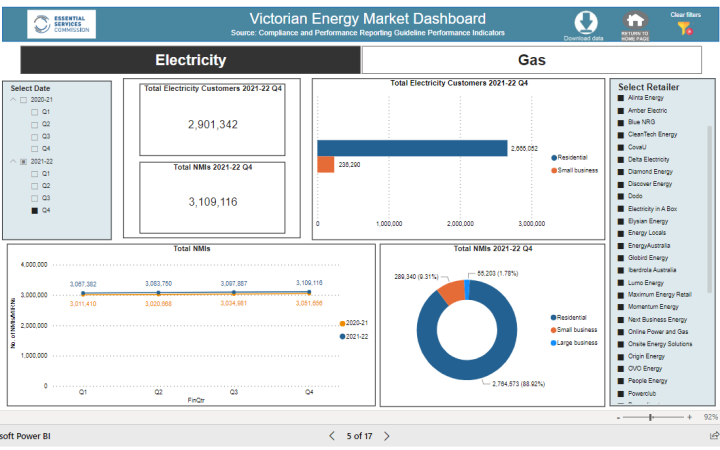Untick Q4 under 2021-22

click(x=34, y=211)
